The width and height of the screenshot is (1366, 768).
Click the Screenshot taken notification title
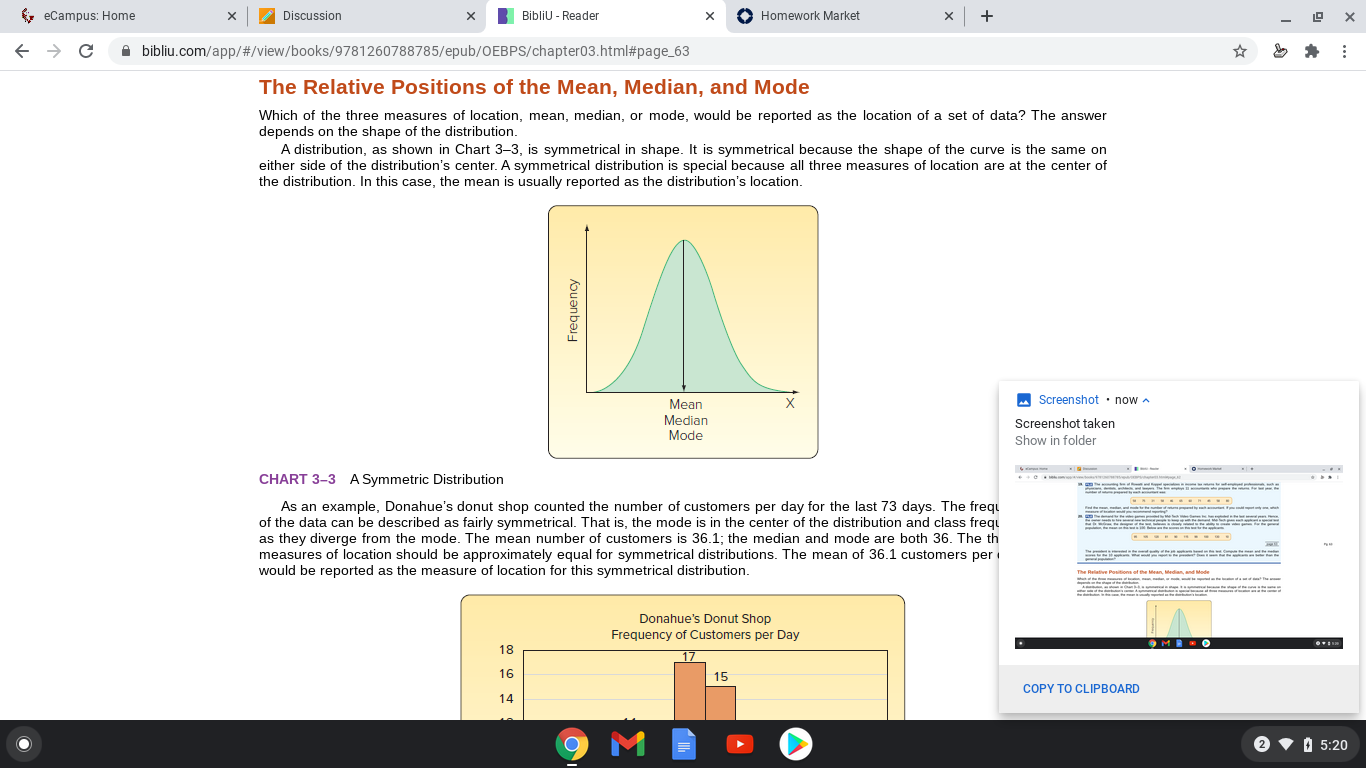point(1065,424)
